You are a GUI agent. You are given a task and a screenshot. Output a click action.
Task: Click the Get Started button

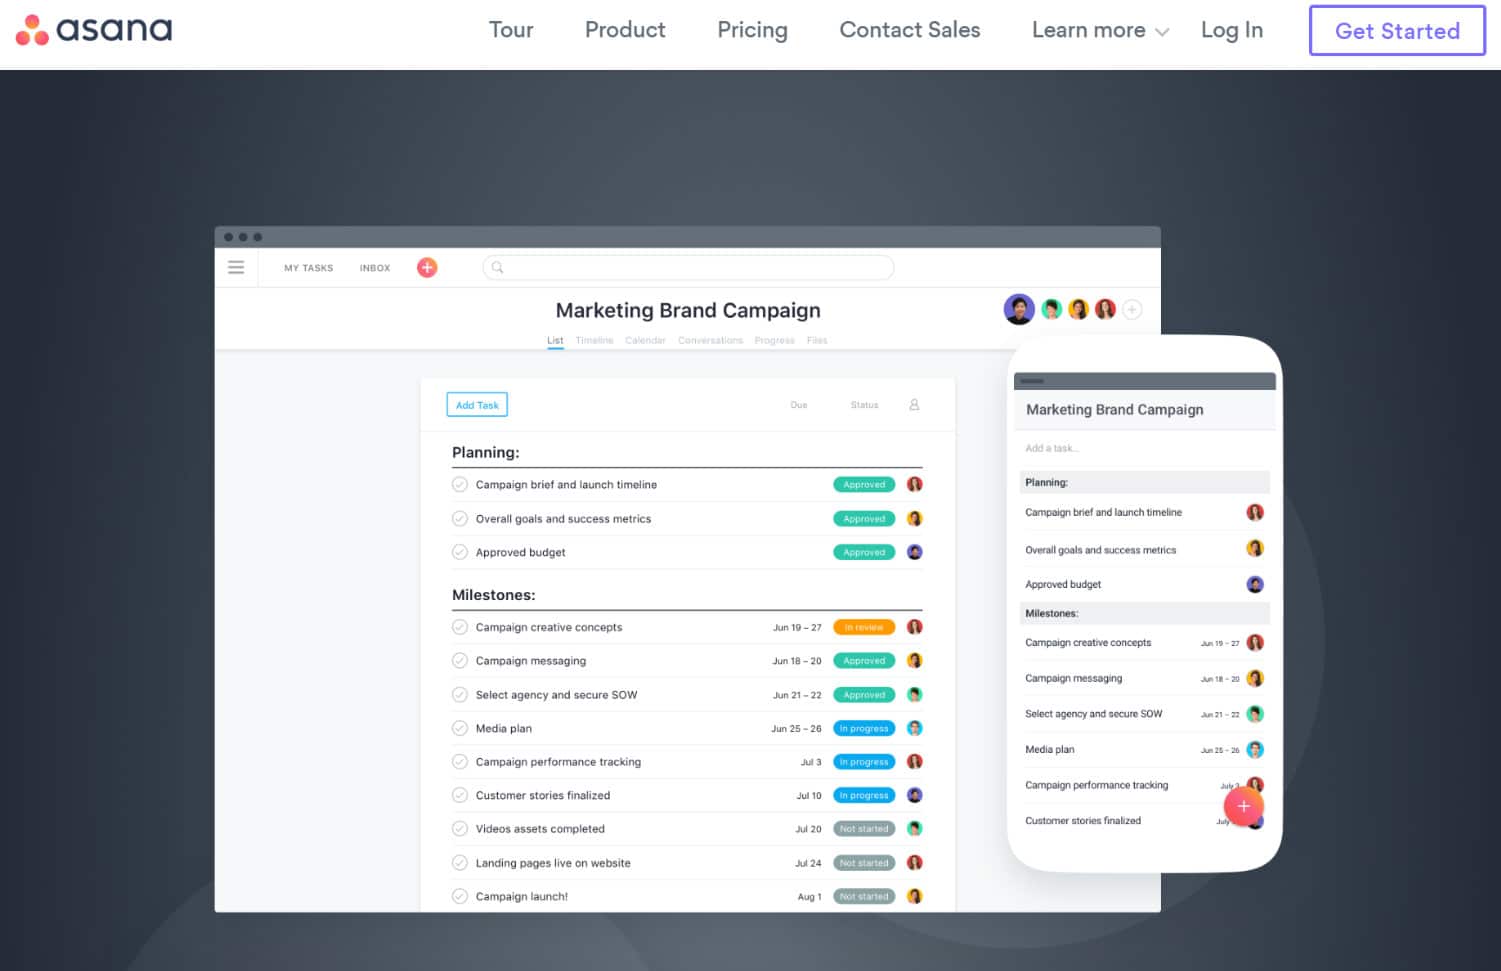(x=1397, y=31)
